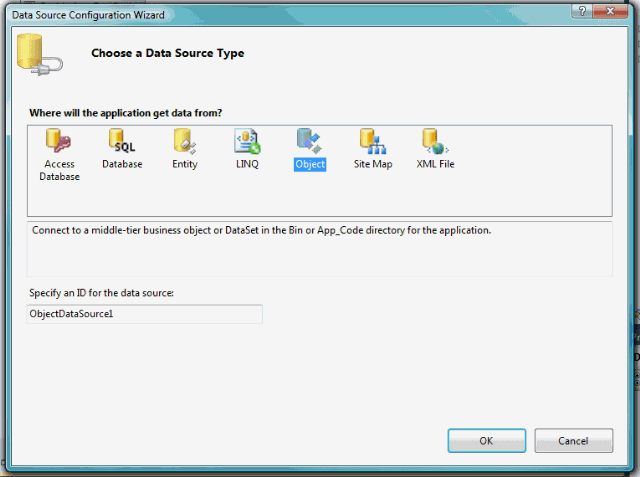Click the "LINQ" label
Screen dimensions: 640x477
point(247,164)
